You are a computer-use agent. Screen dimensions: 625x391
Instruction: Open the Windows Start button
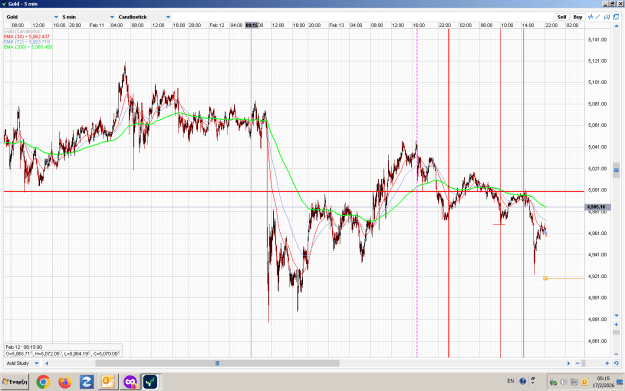(15, 382)
